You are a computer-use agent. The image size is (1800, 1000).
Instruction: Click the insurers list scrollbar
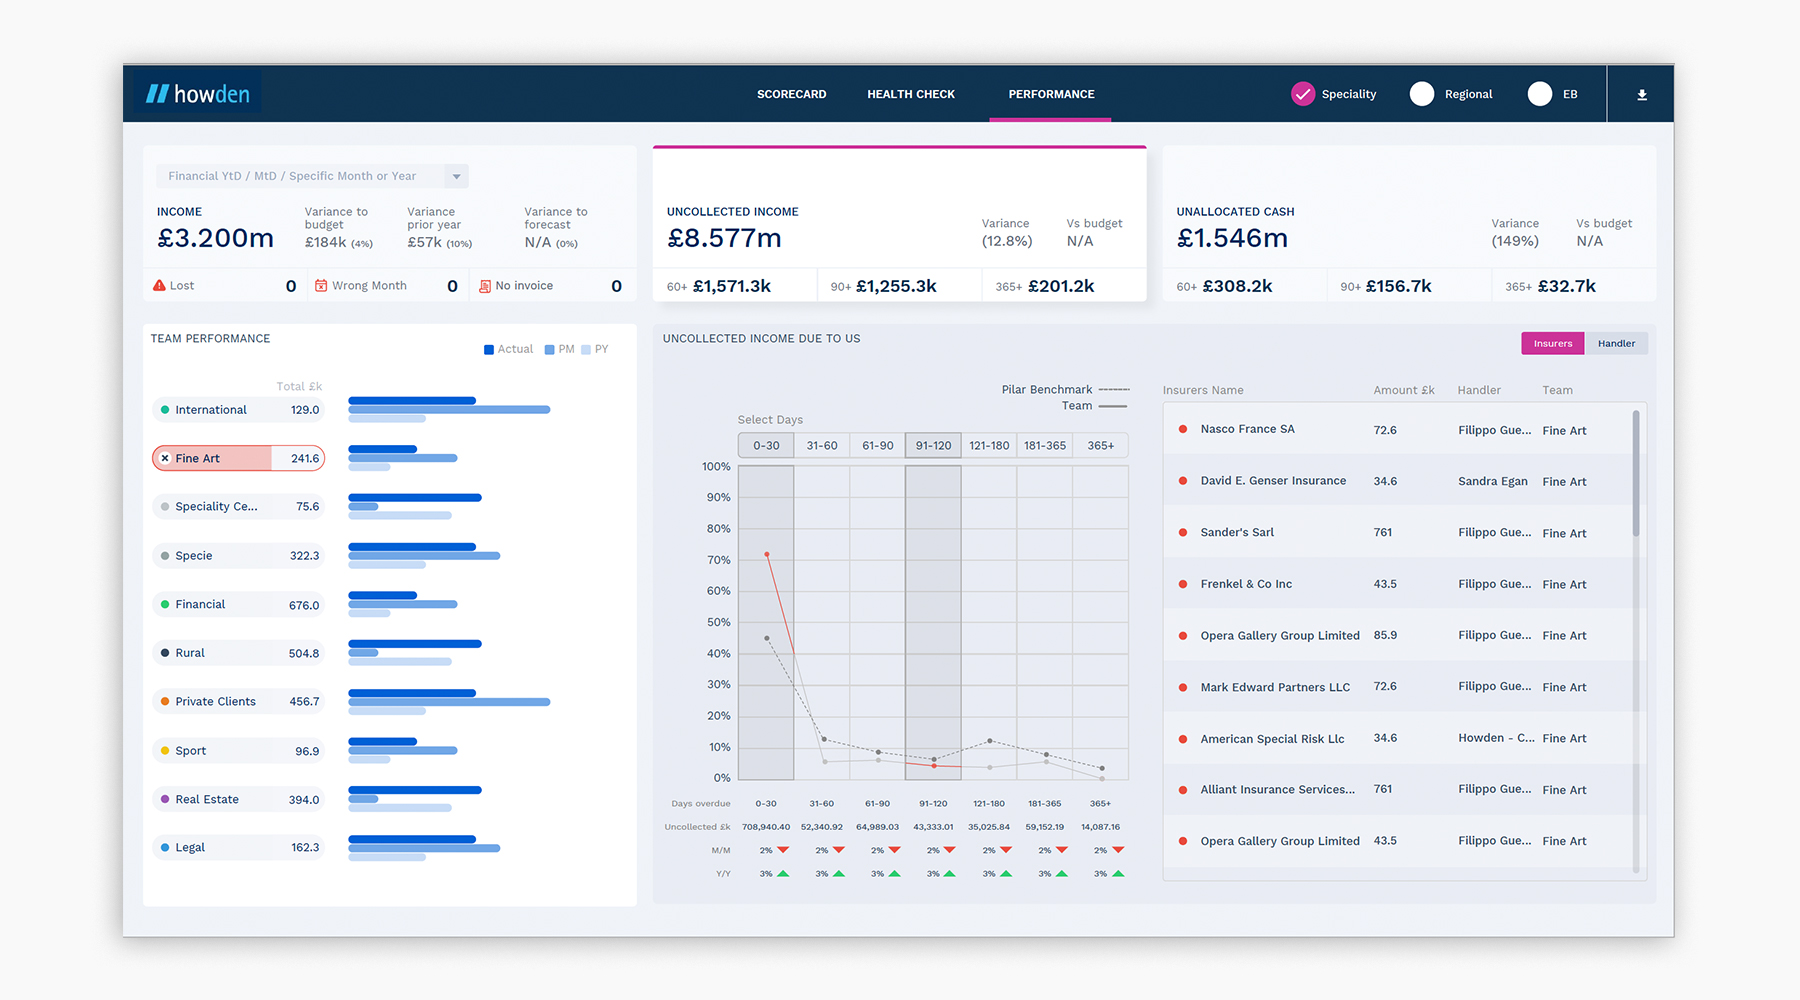[1636, 473]
